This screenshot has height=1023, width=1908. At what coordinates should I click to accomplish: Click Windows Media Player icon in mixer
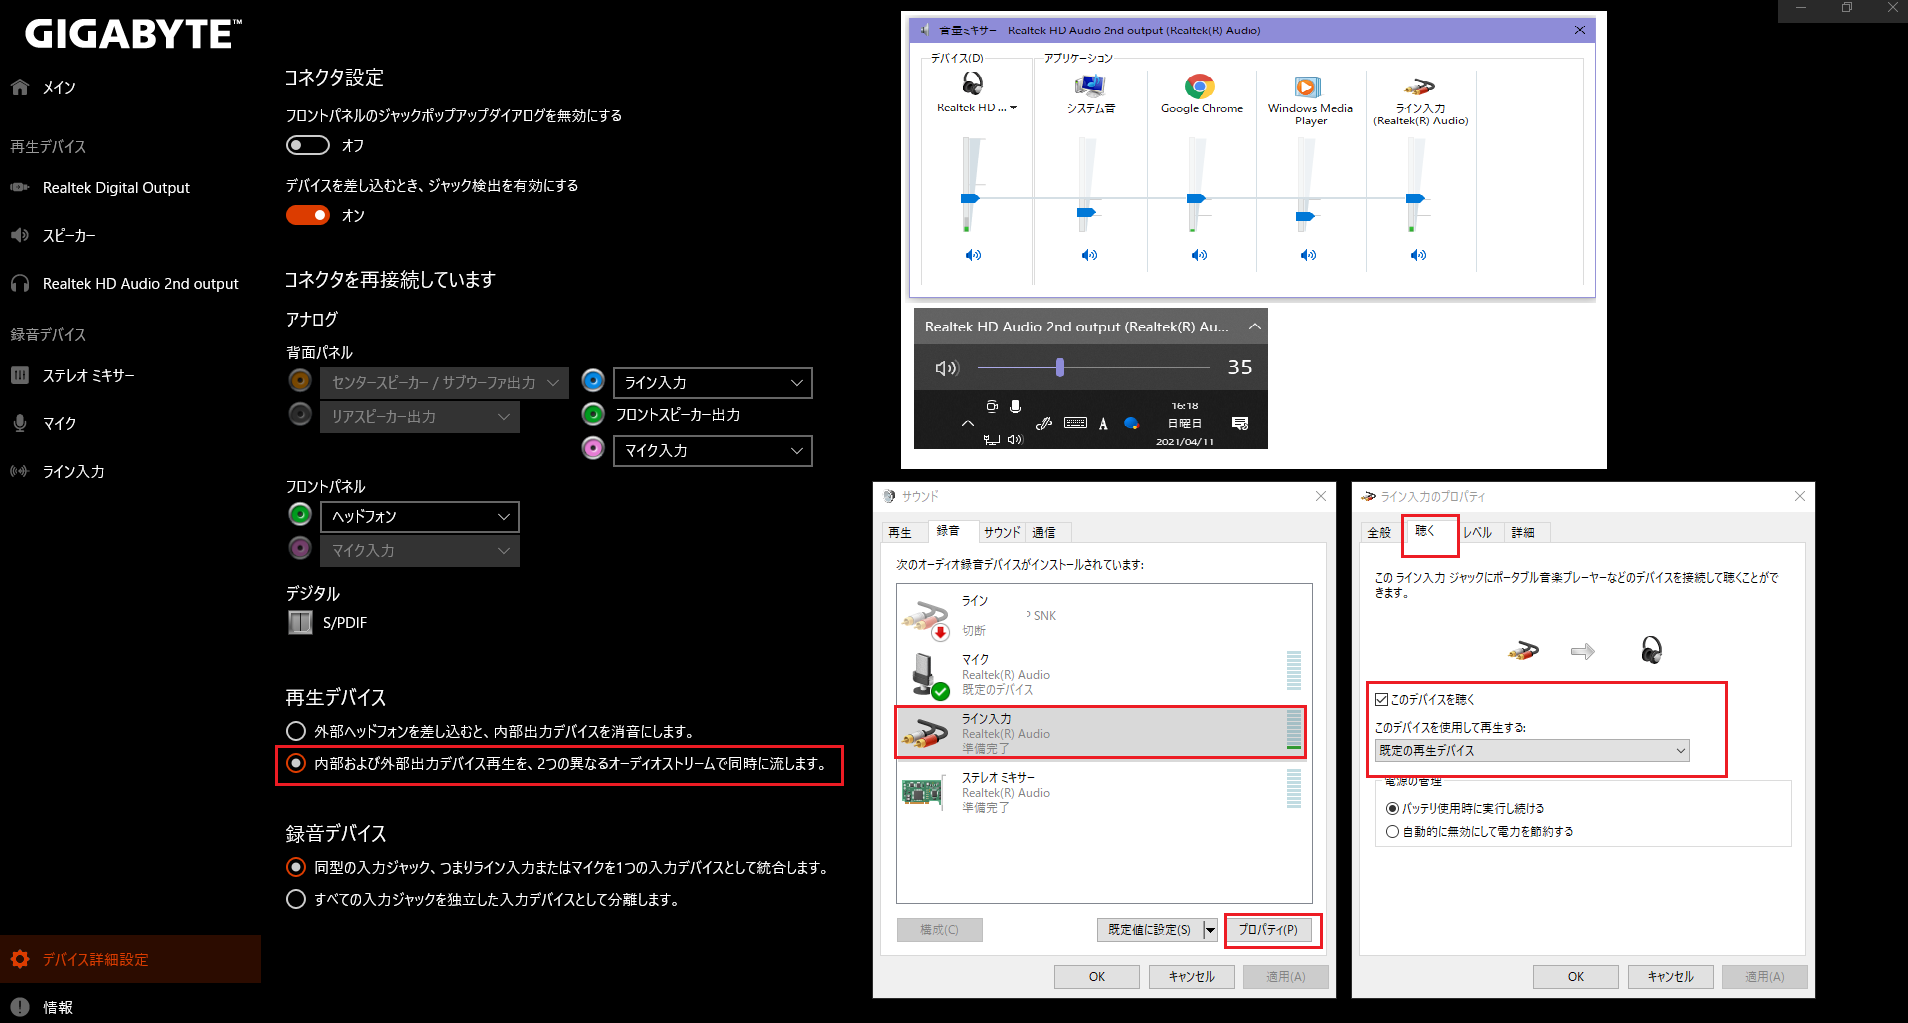[x=1308, y=87]
